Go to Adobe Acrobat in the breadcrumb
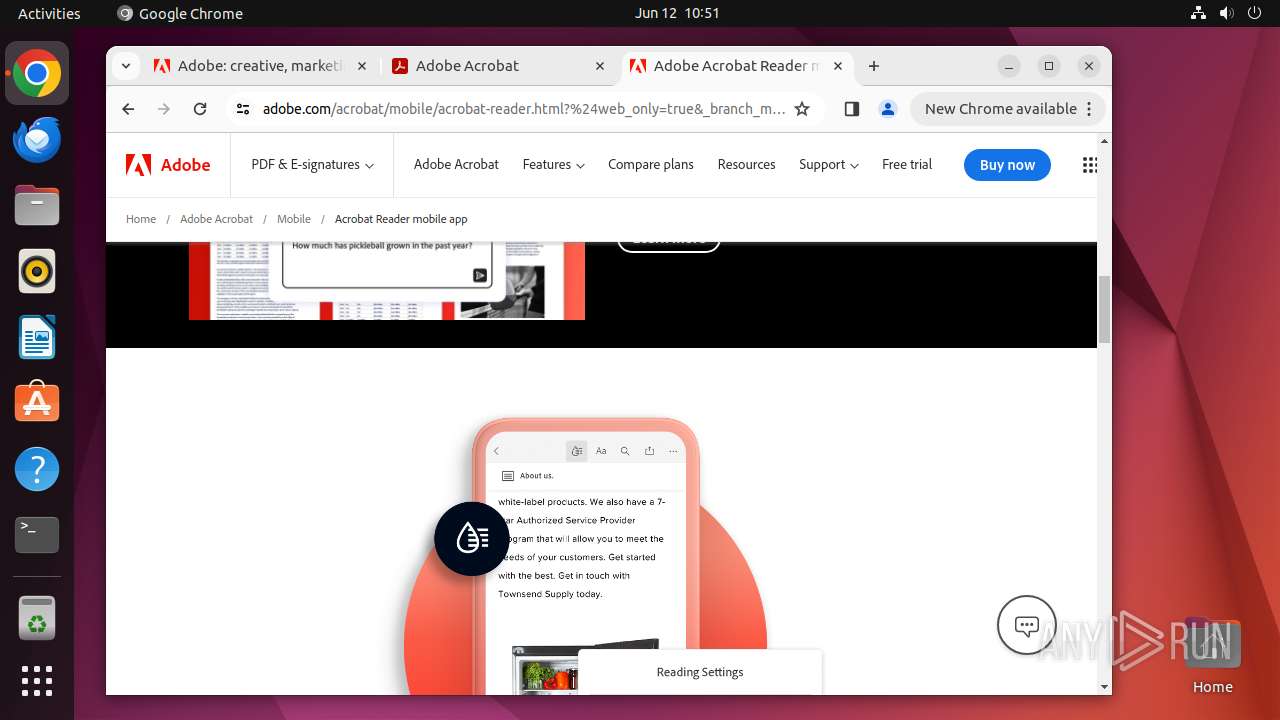Image resolution: width=1280 pixels, height=720 pixels. (x=216, y=219)
